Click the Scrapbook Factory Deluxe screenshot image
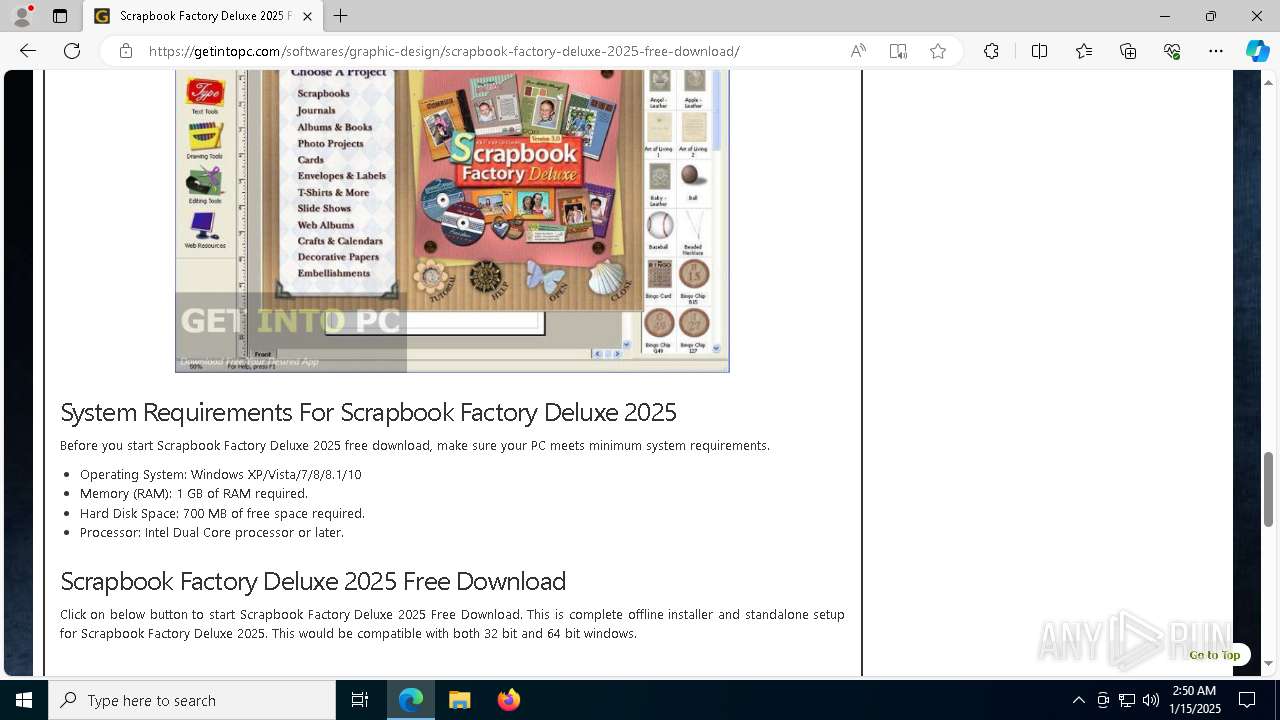The width and height of the screenshot is (1280, 720). (452, 221)
